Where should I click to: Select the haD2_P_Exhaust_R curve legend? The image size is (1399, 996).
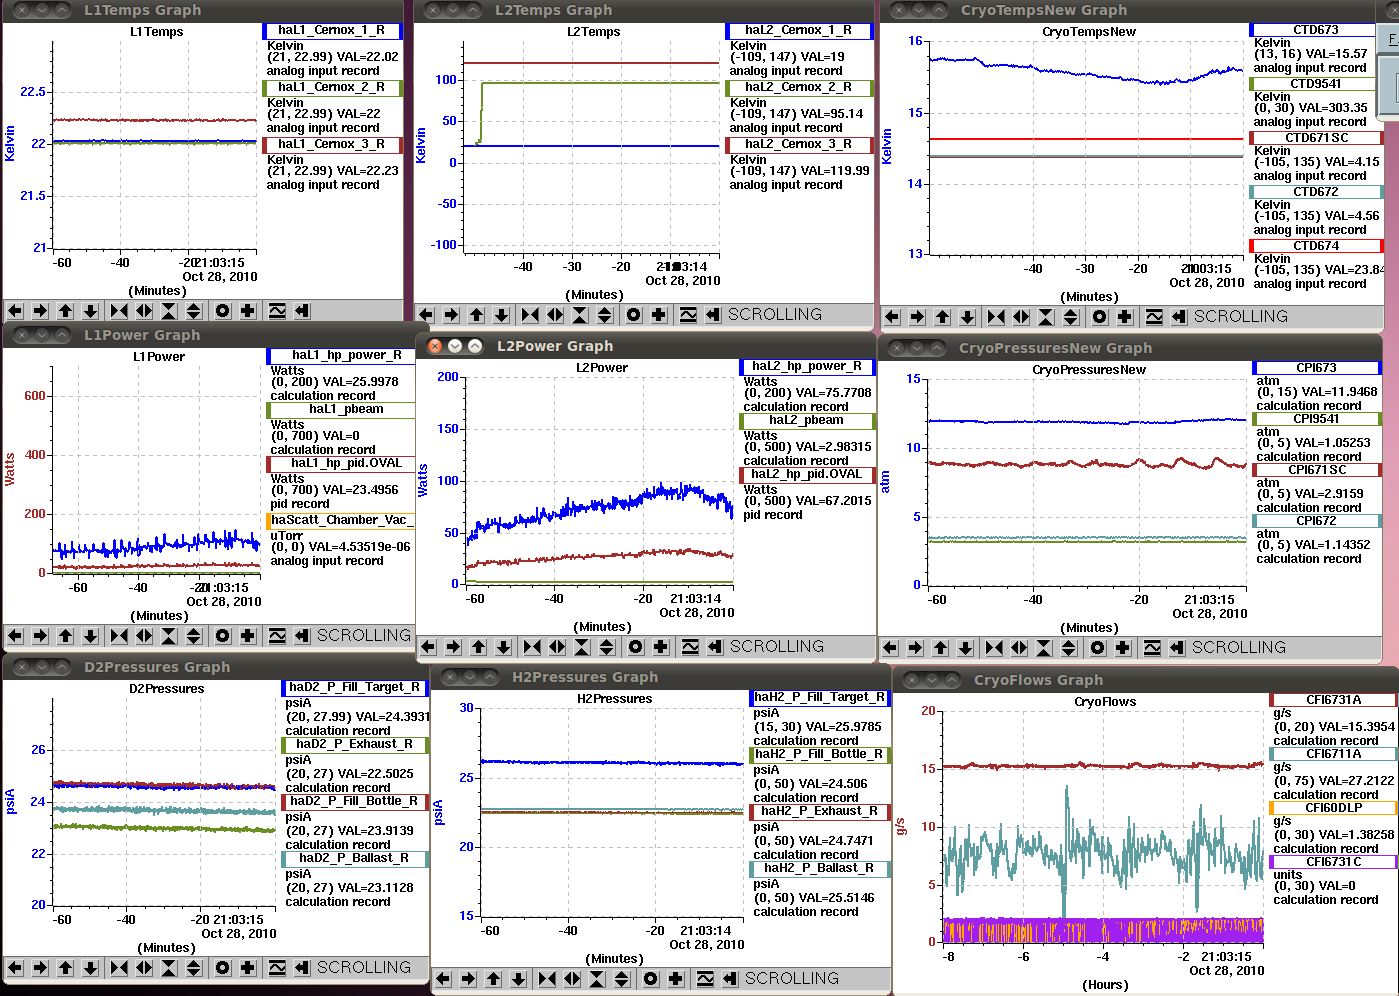tap(356, 745)
